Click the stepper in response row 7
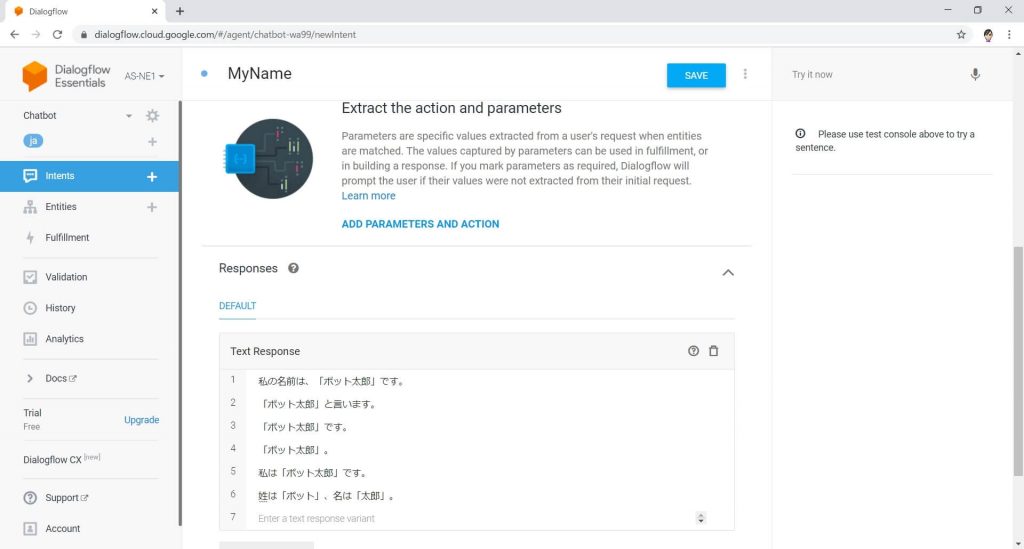Viewport: 1024px width, 549px height. [x=701, y=518]
